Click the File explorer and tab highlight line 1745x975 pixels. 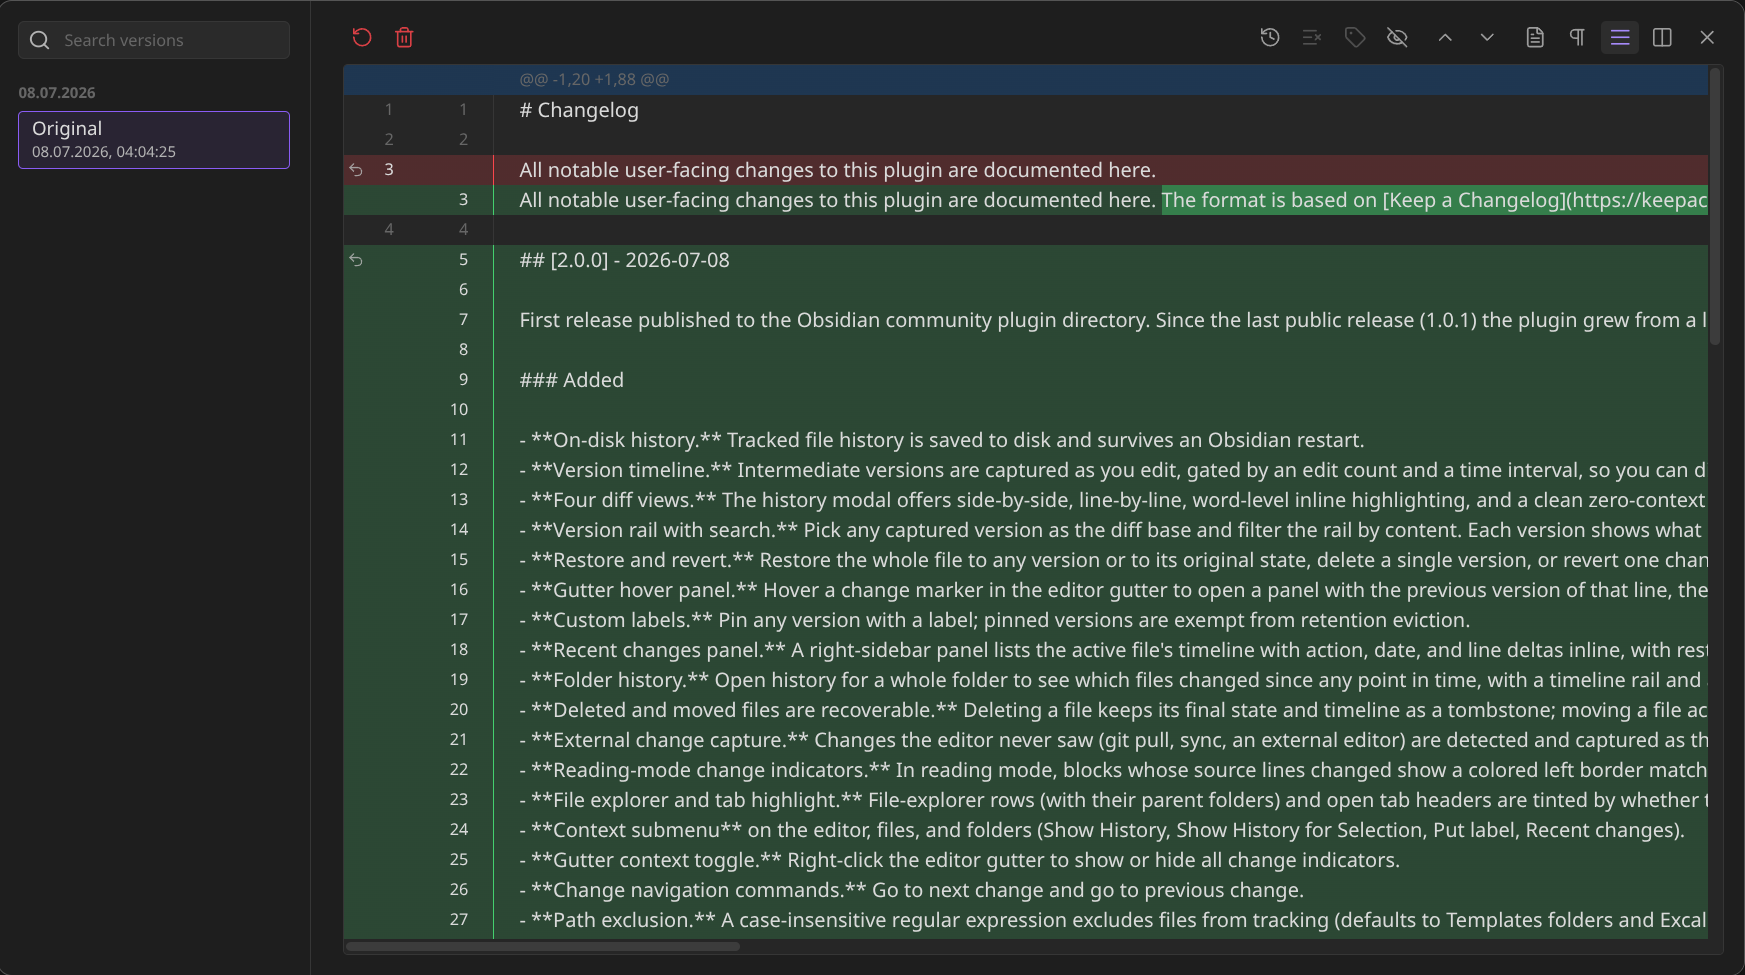click(x=1113, y=800)
